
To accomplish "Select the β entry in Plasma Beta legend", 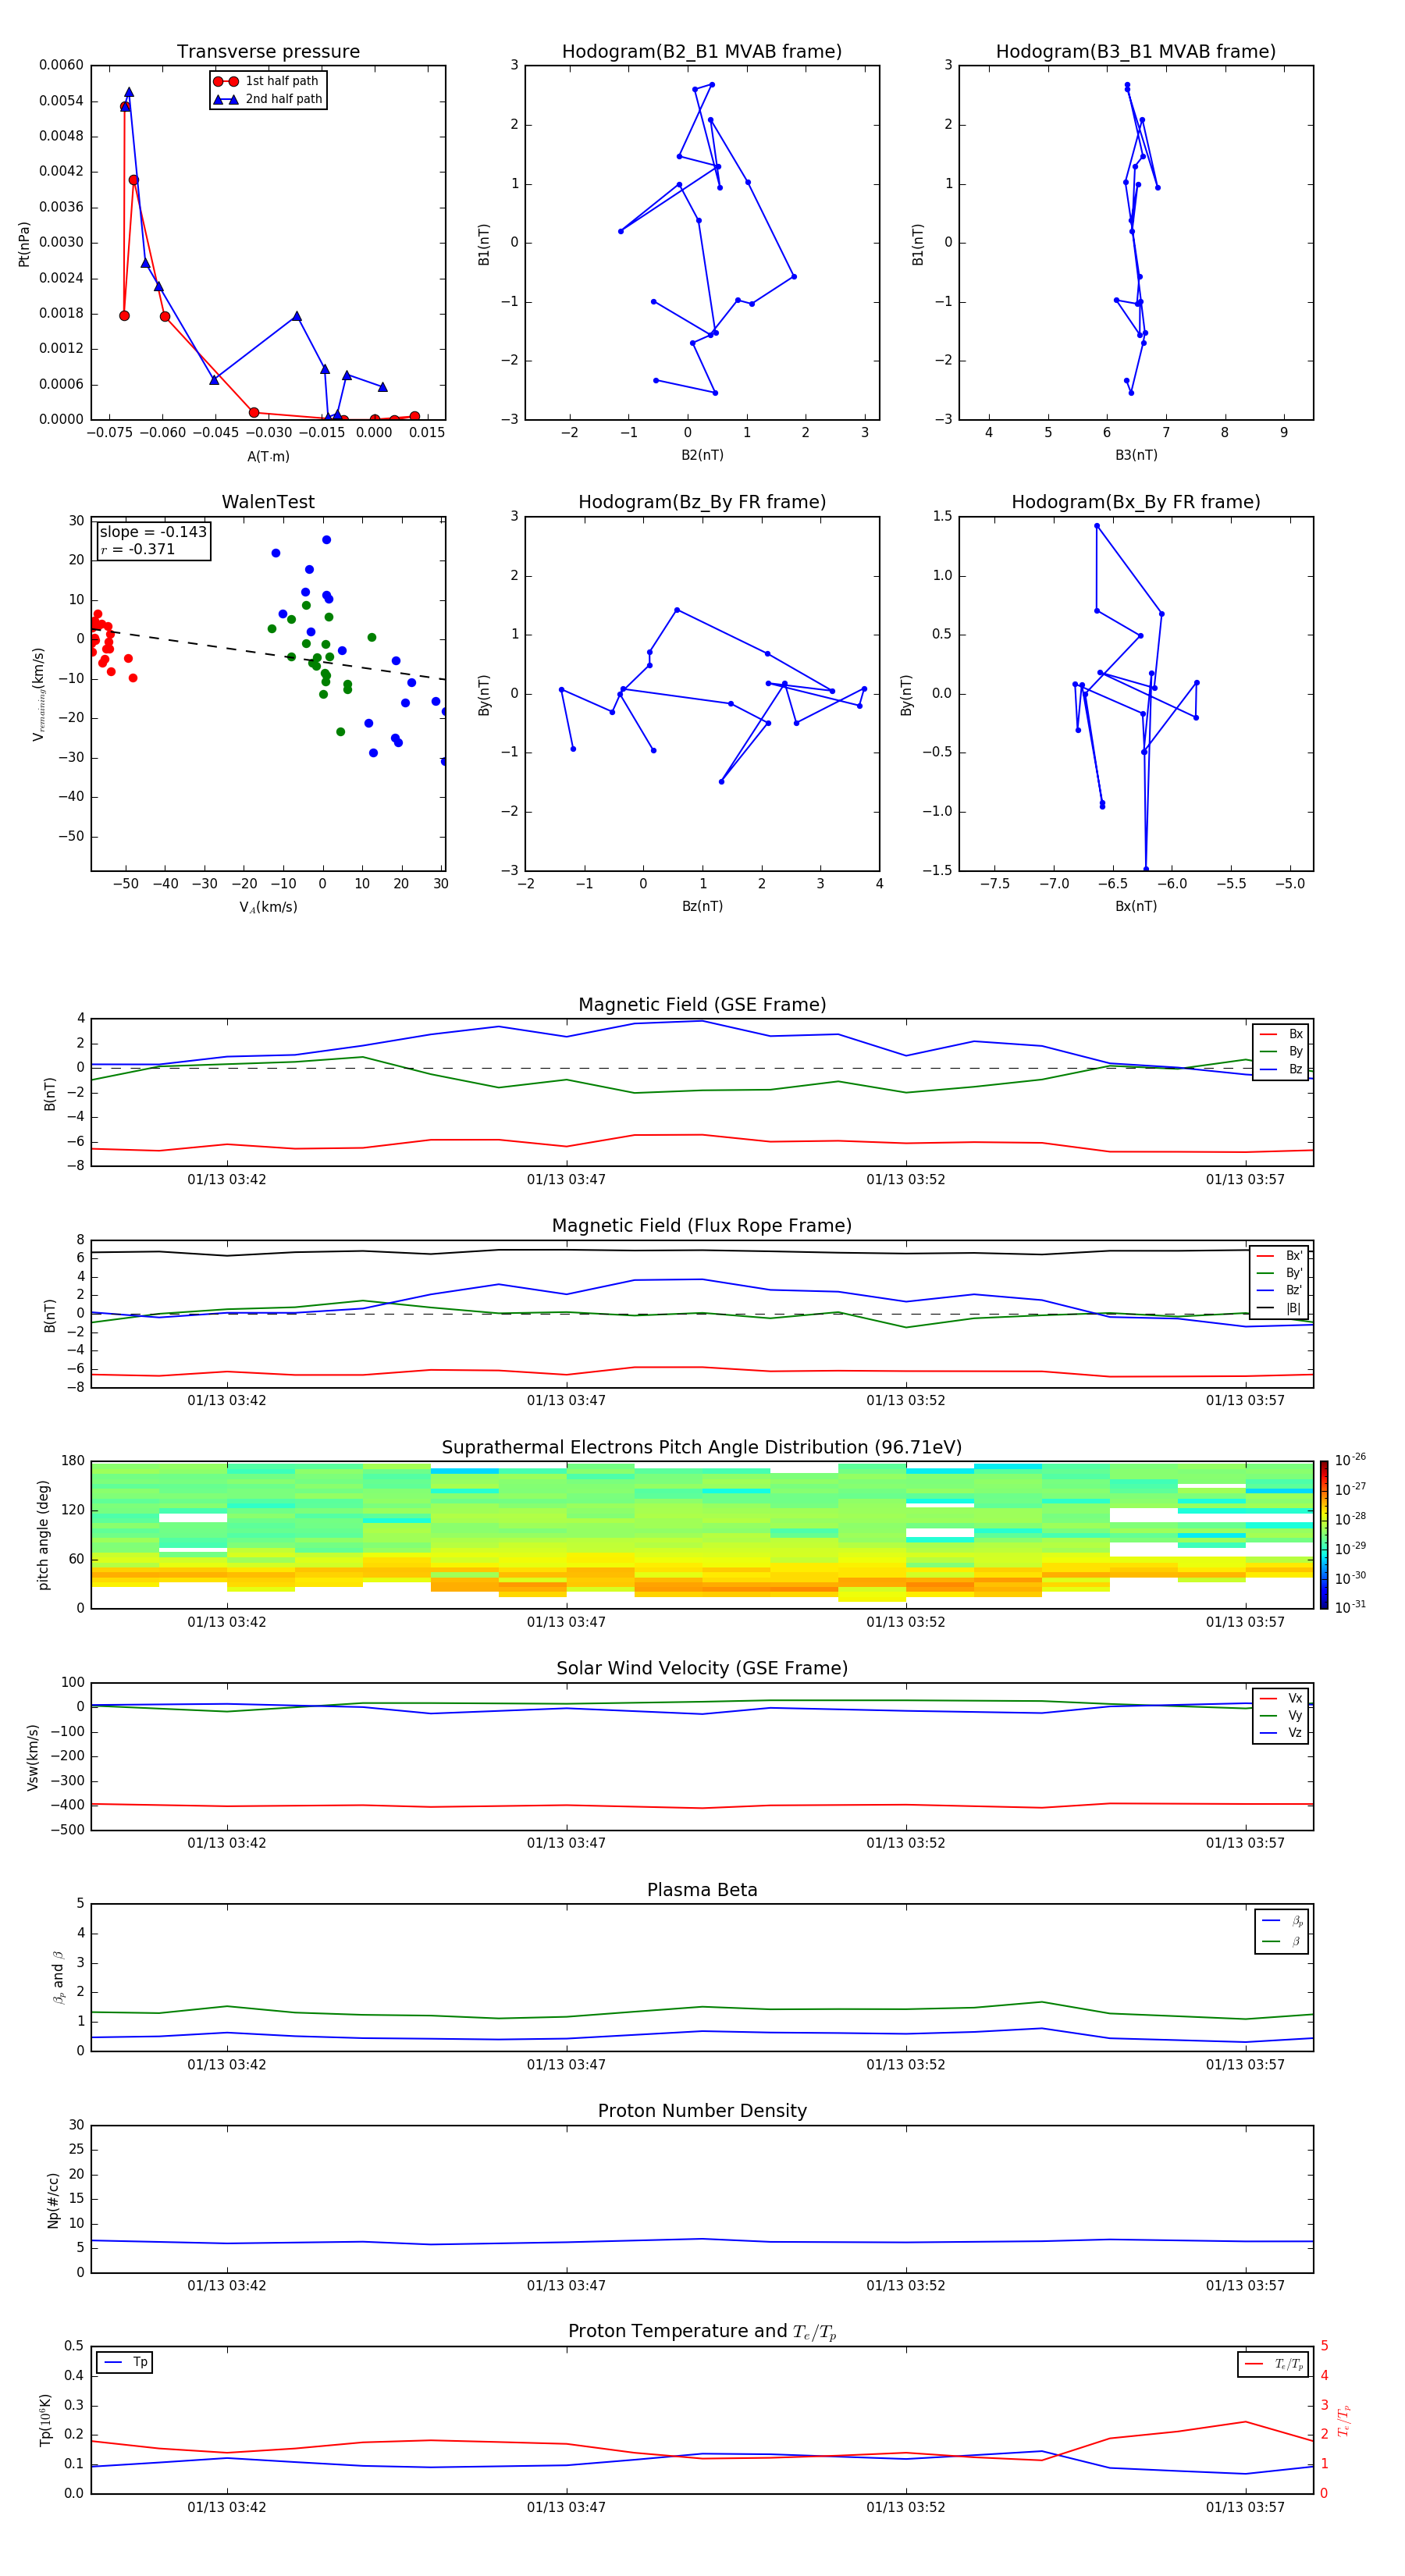I will pos(1282,1941).
